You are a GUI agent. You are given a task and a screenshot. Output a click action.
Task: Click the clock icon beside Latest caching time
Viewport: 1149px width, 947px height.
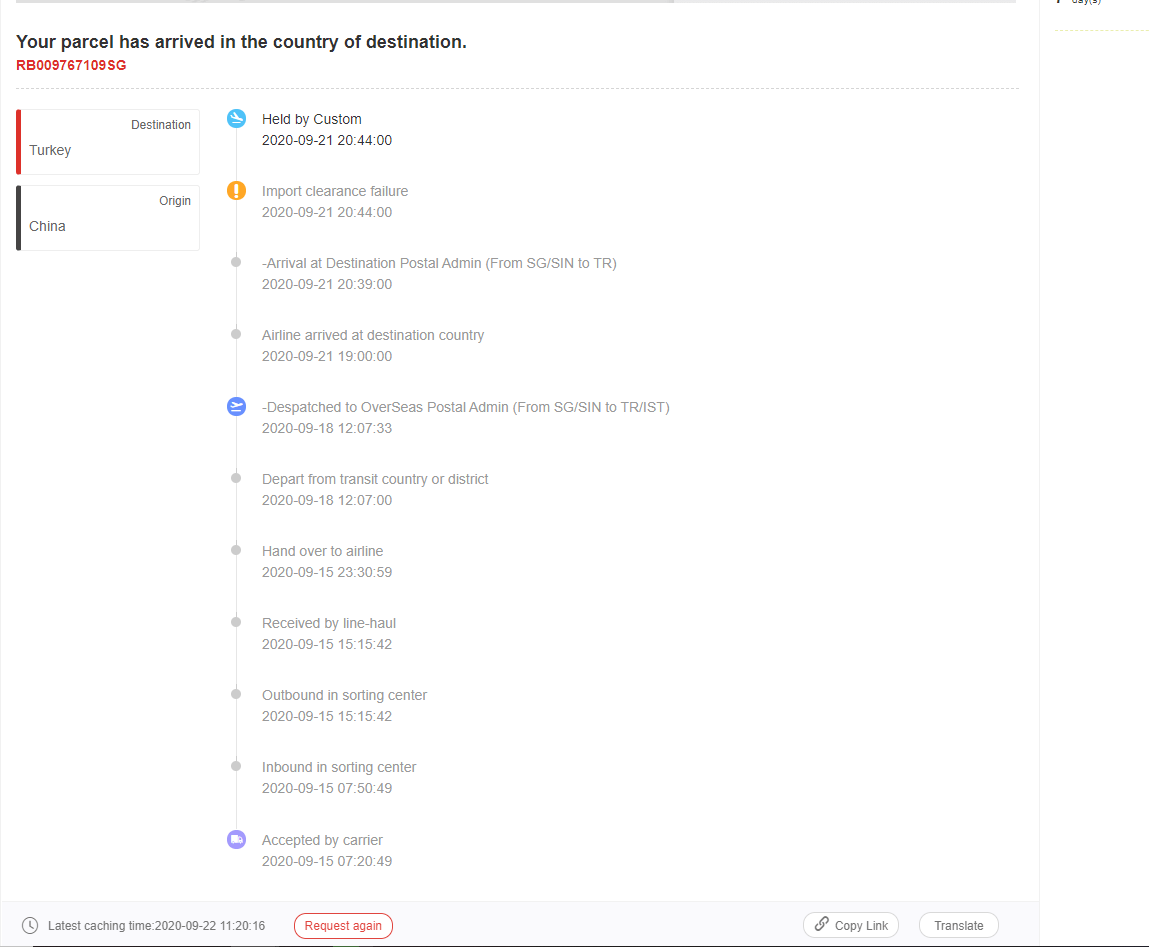point(30,926)
